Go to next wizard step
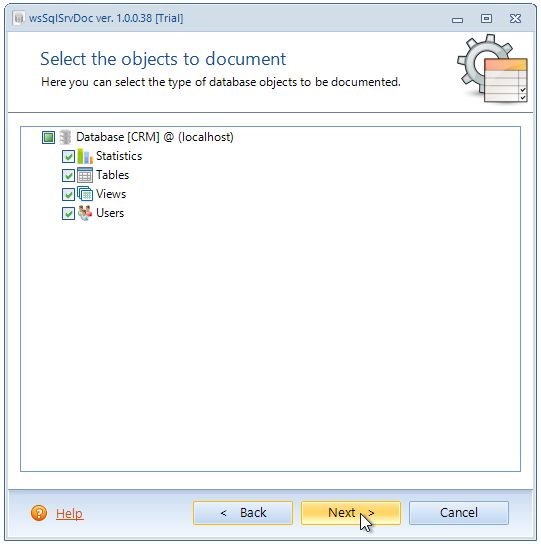The width and height of the screenshot is (541, 546). coord(351,513)
